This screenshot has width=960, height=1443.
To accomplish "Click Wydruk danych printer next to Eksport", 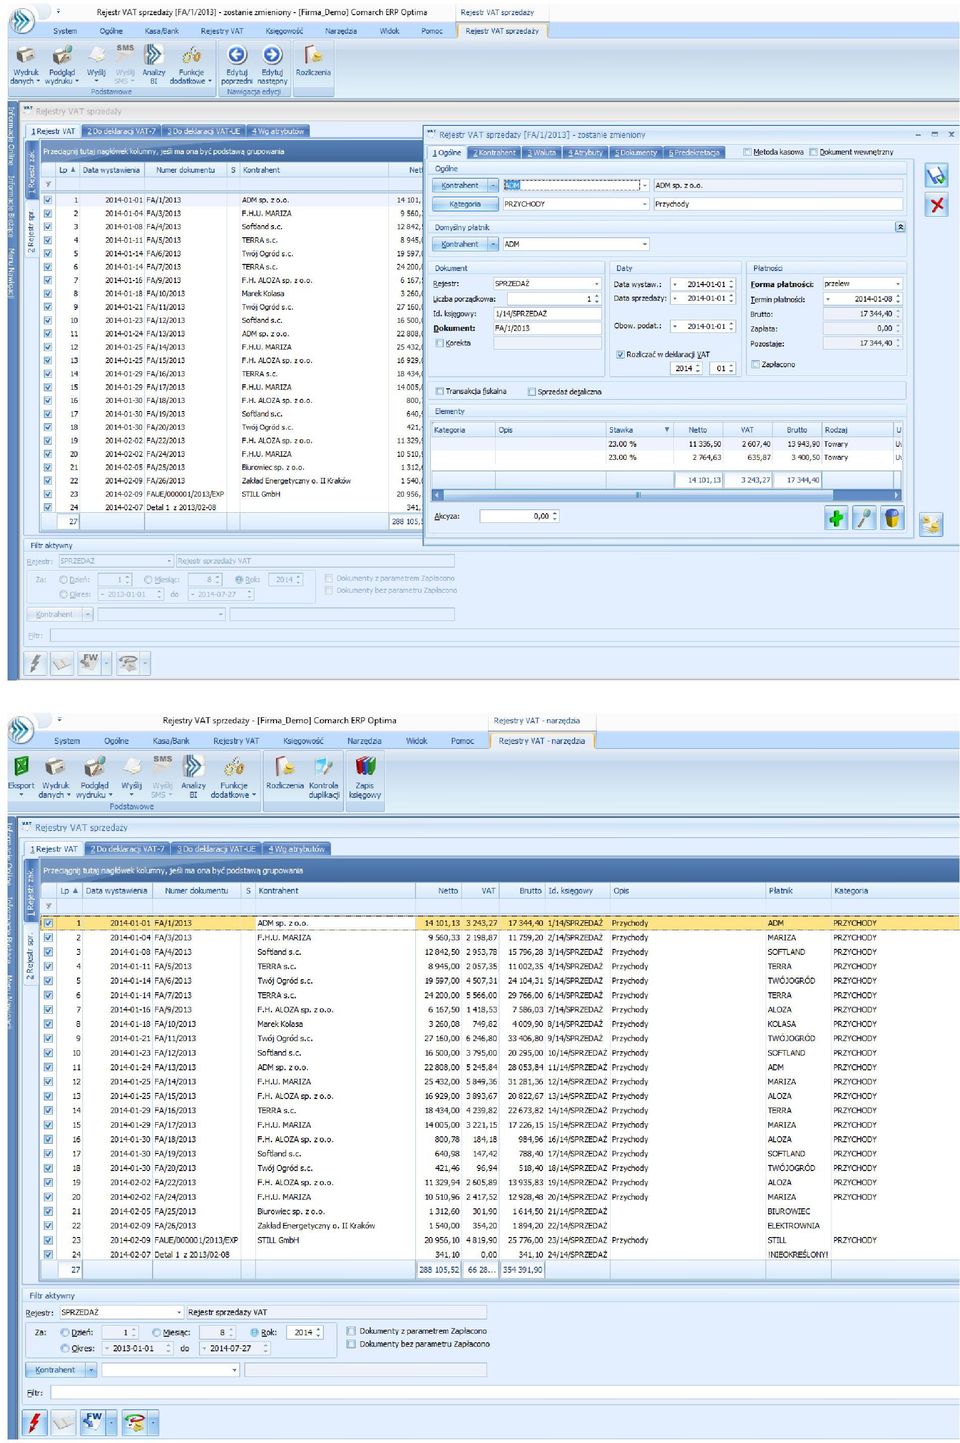I will point(55,766).
